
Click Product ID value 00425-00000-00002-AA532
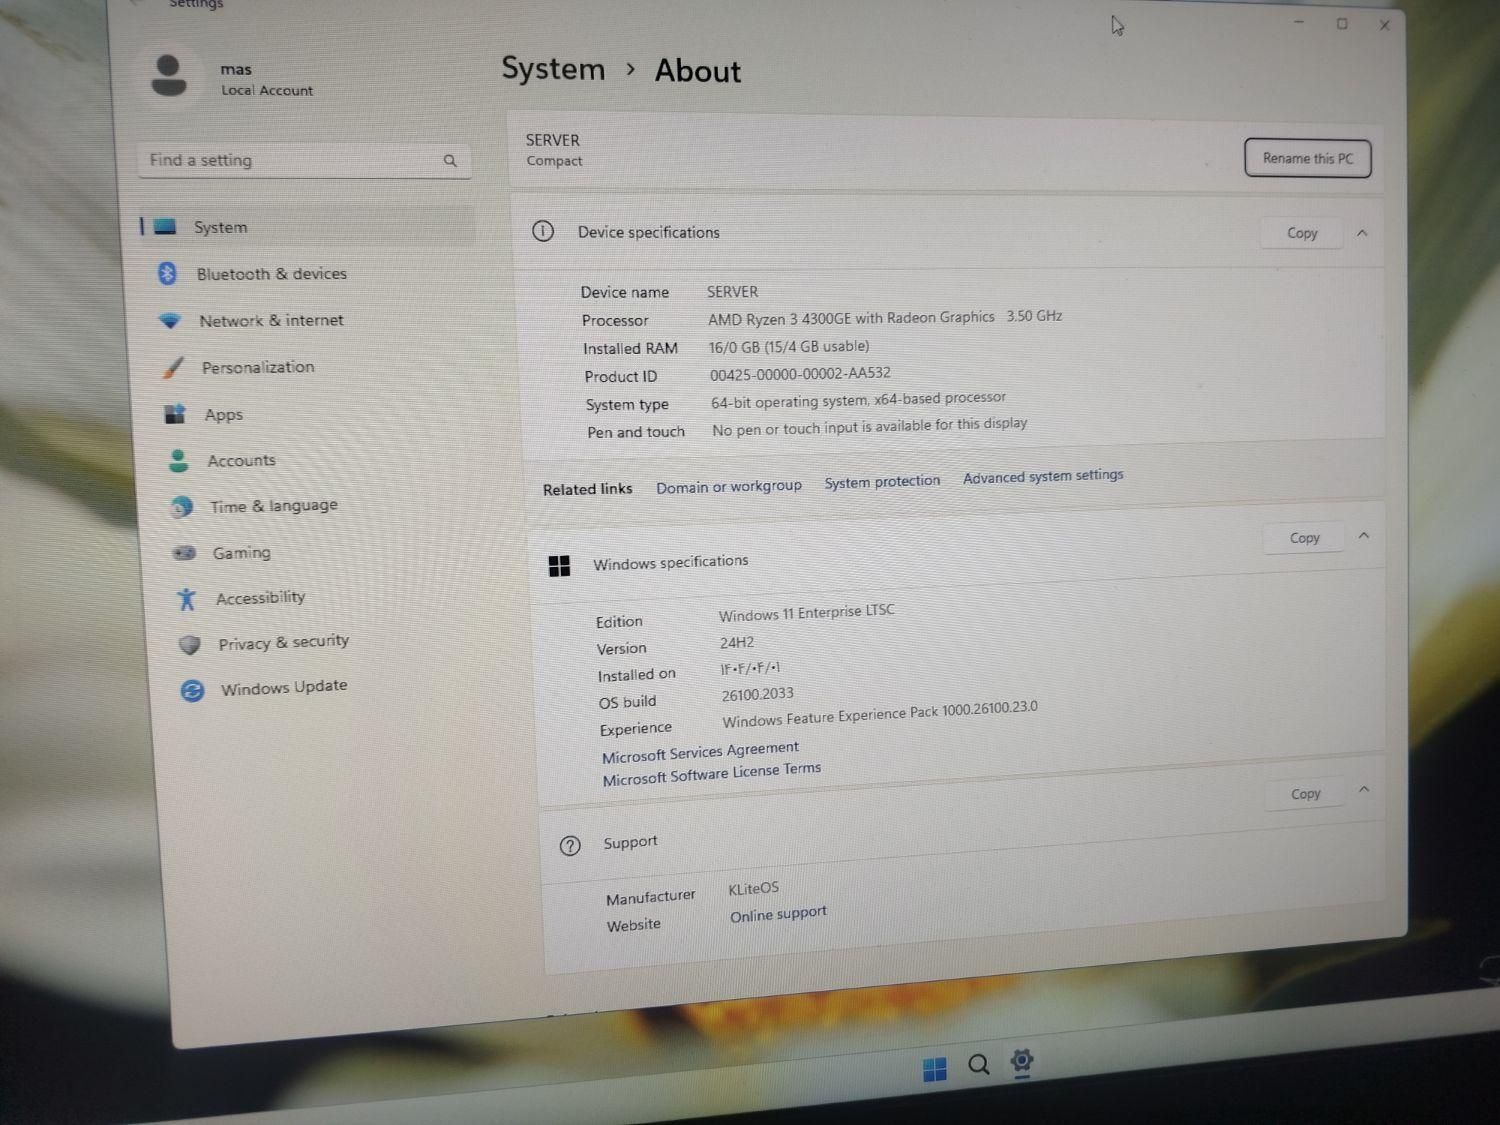[800, 374]
